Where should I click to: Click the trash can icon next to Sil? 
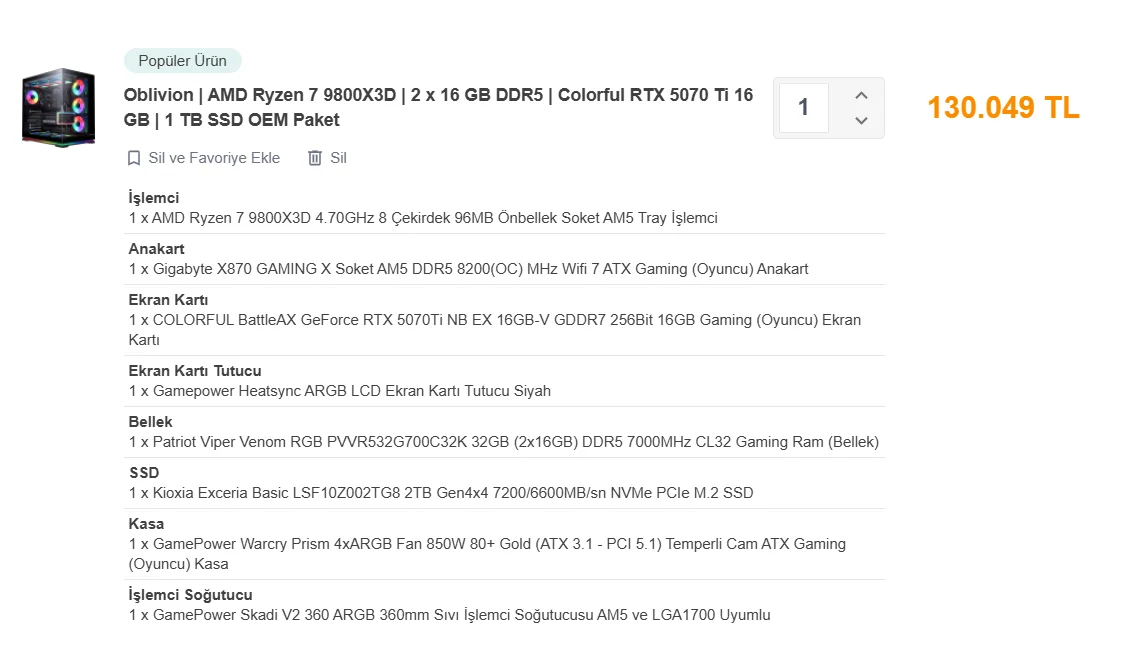coord(315,158)
